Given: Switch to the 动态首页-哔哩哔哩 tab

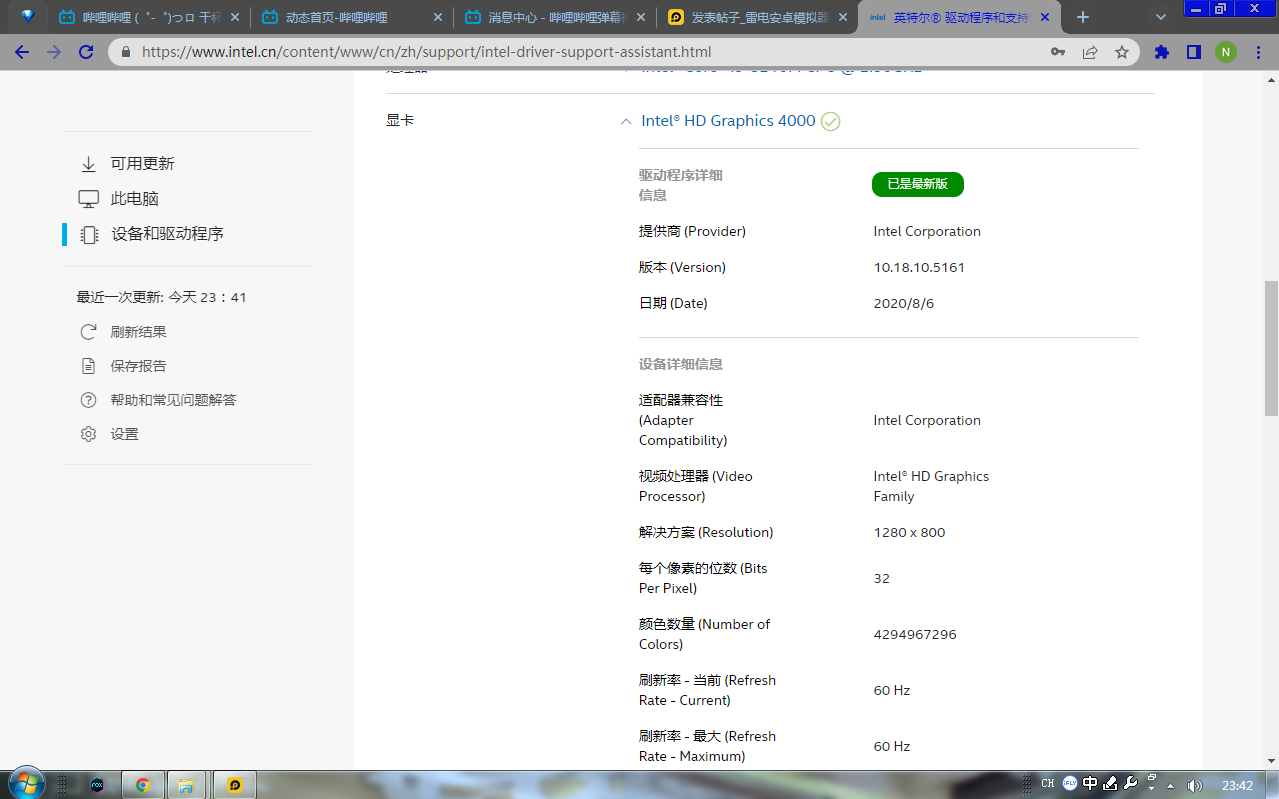Looking at the screenshot, I should click(x=336, y=17).
